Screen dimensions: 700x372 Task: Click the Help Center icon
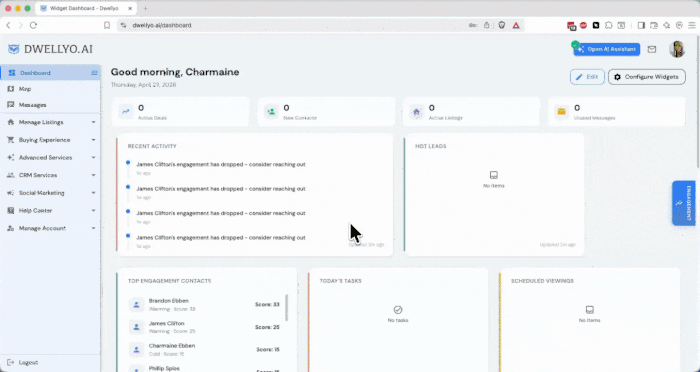point(11,210)
